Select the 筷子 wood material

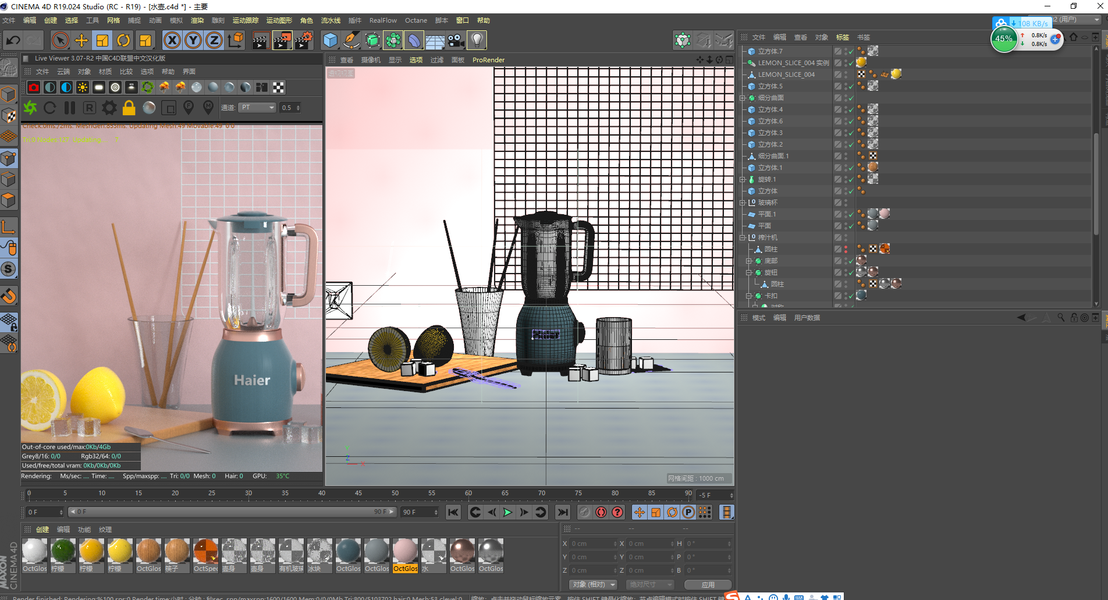tap(177, 554)
